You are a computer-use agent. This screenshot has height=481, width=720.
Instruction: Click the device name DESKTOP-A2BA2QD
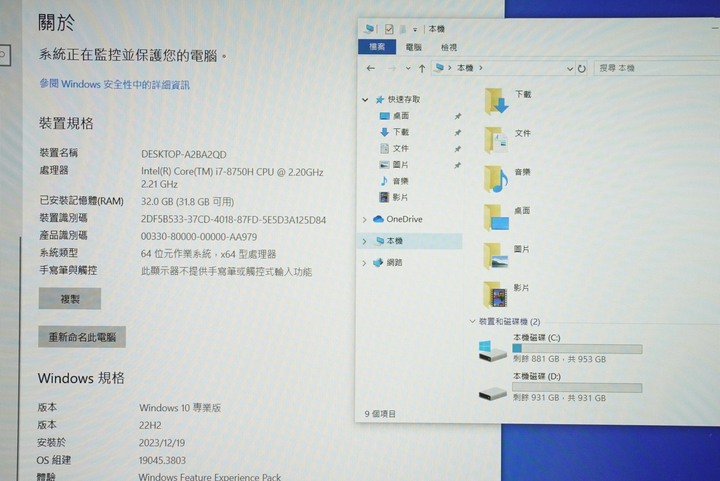(x=184, y=154)
